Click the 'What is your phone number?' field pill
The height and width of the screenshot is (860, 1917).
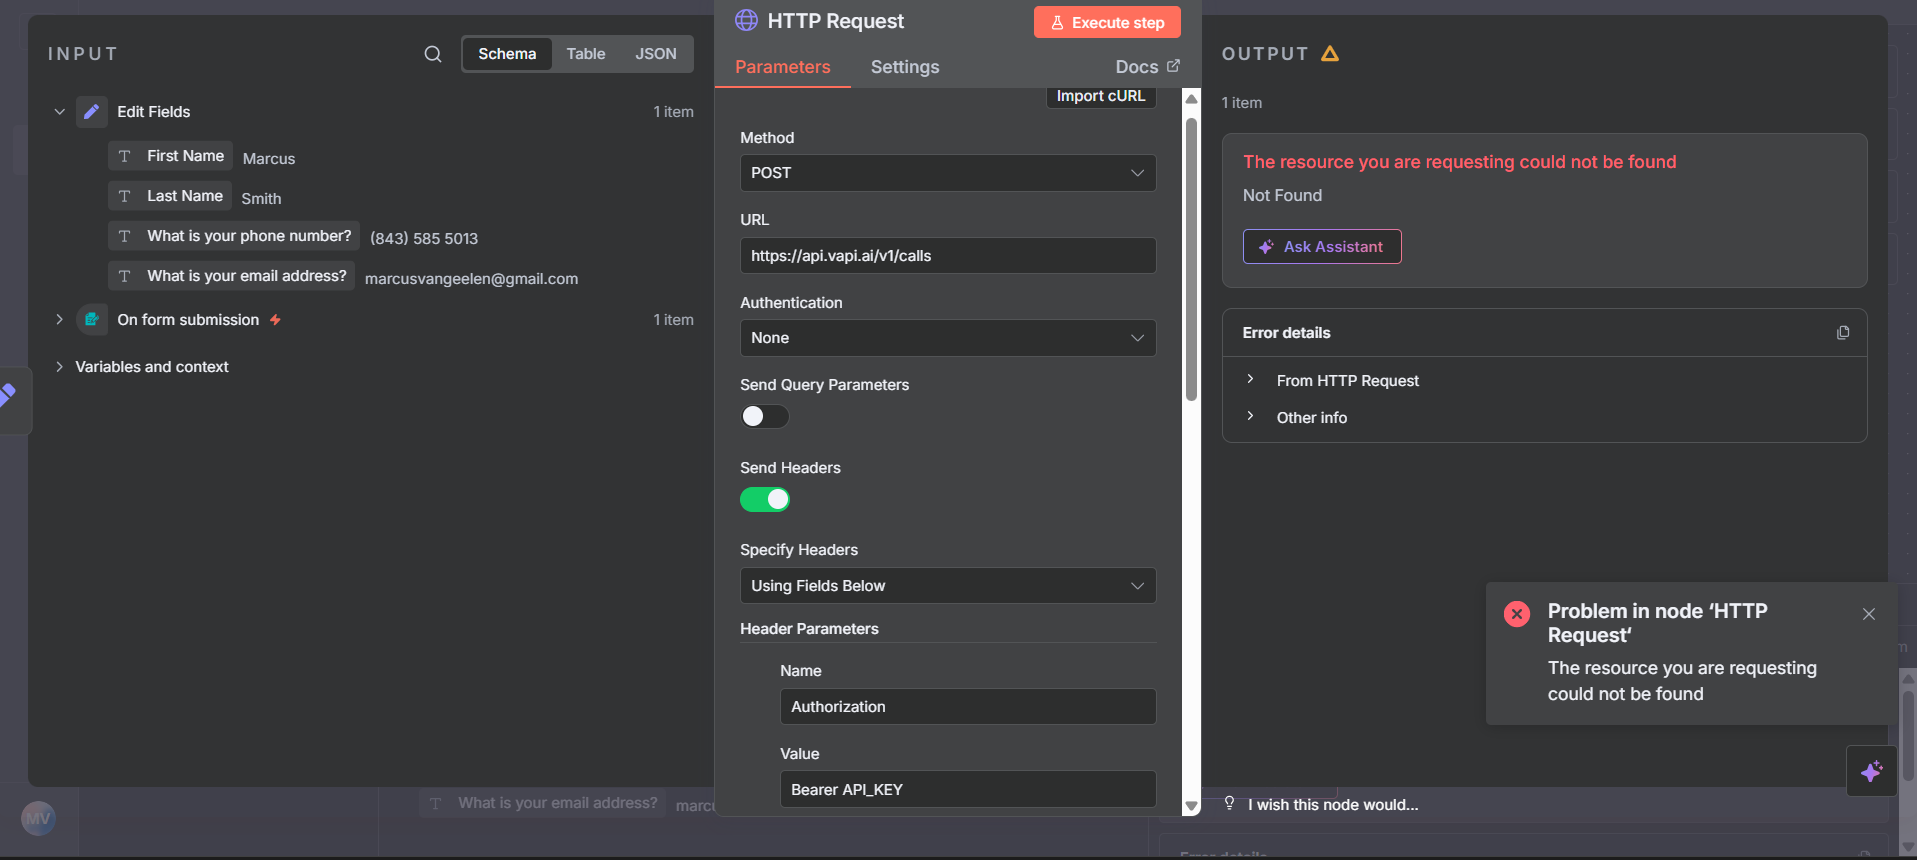click(x=234, y=236)
